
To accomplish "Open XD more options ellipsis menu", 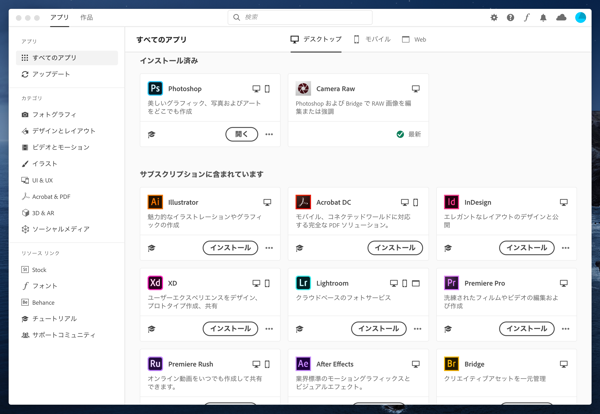I will click(269, 329).
